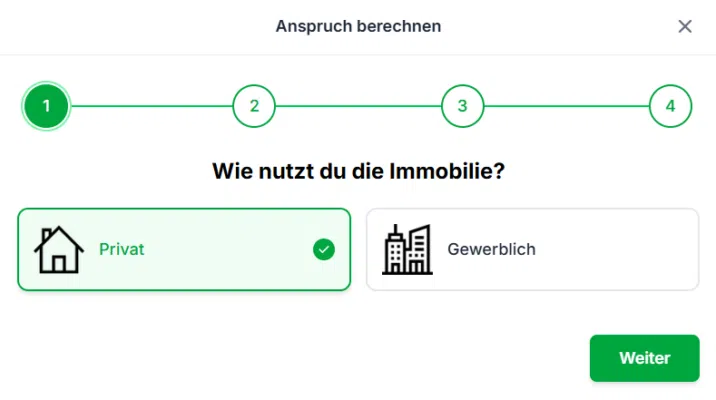Close the Anspruch berechnen dialog
Screen dimensions: 716x400
[x=685, y=27]
